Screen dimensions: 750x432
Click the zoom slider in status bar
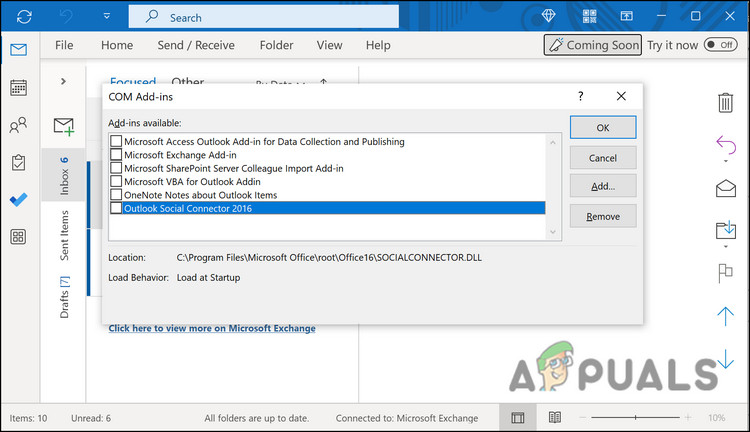point(635,418)
